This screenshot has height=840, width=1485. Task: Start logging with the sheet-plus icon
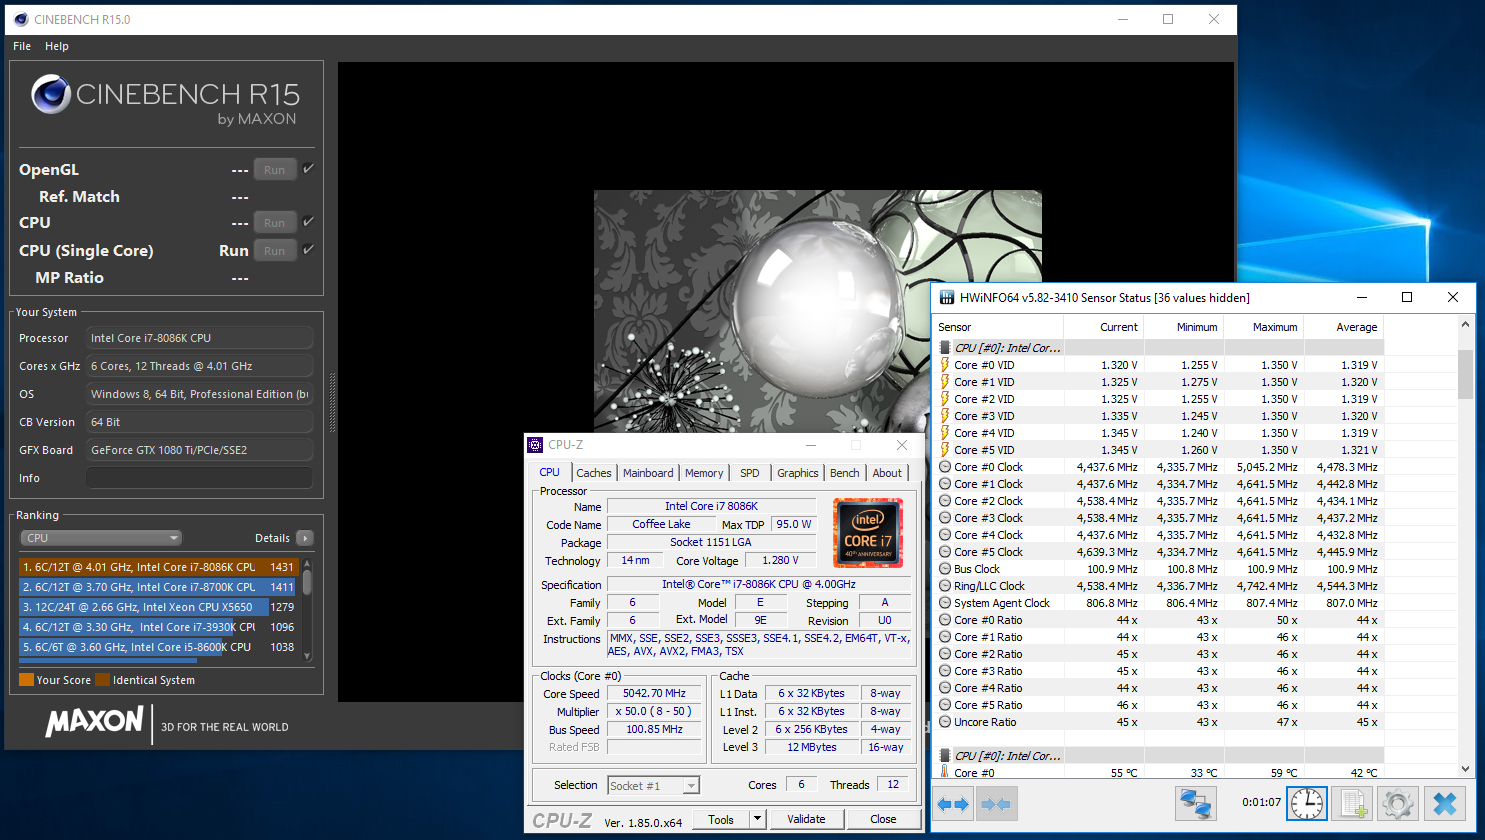(1352, 803)
